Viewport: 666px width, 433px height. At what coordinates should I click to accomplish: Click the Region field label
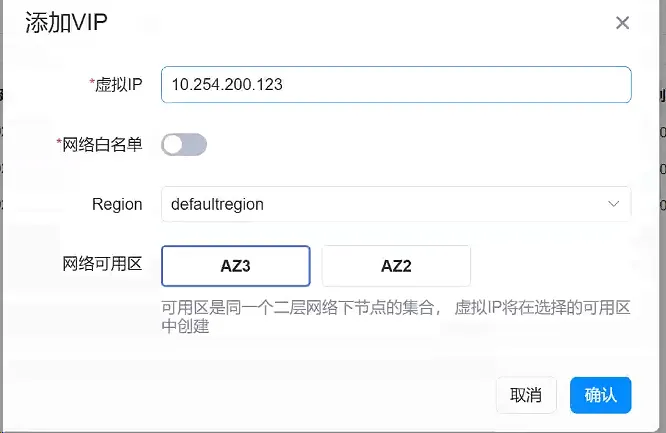click(x=117, y=204)
